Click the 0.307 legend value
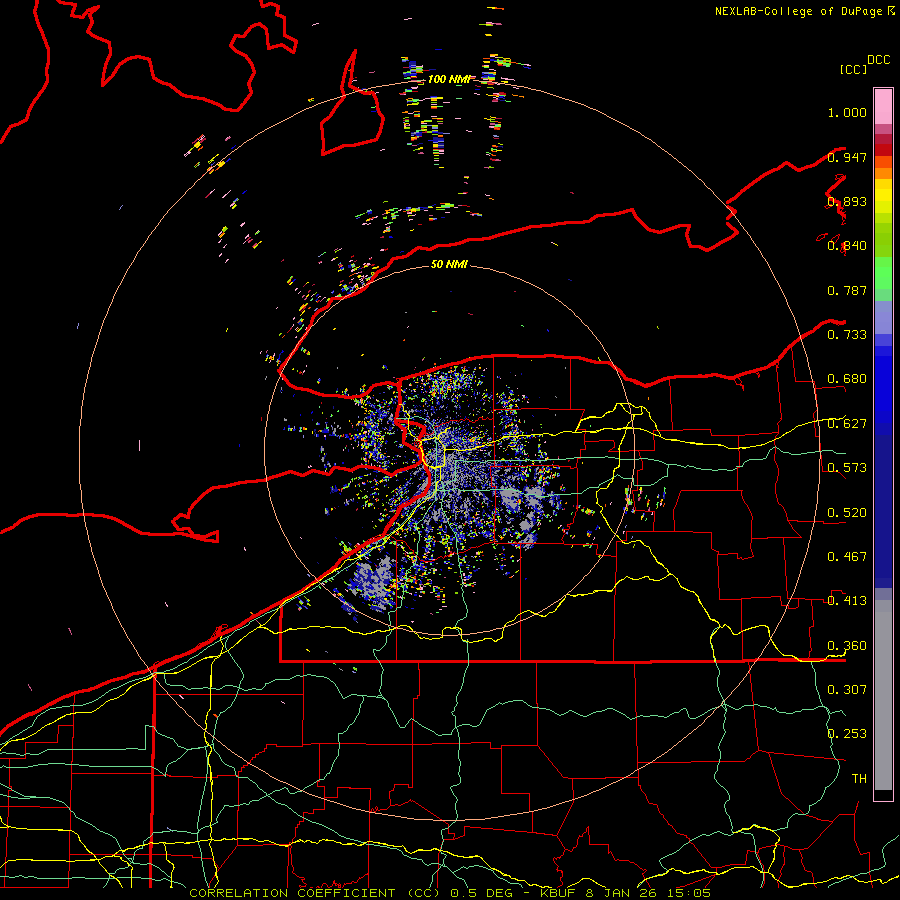The image size is (900, 900). coord(847,689)
